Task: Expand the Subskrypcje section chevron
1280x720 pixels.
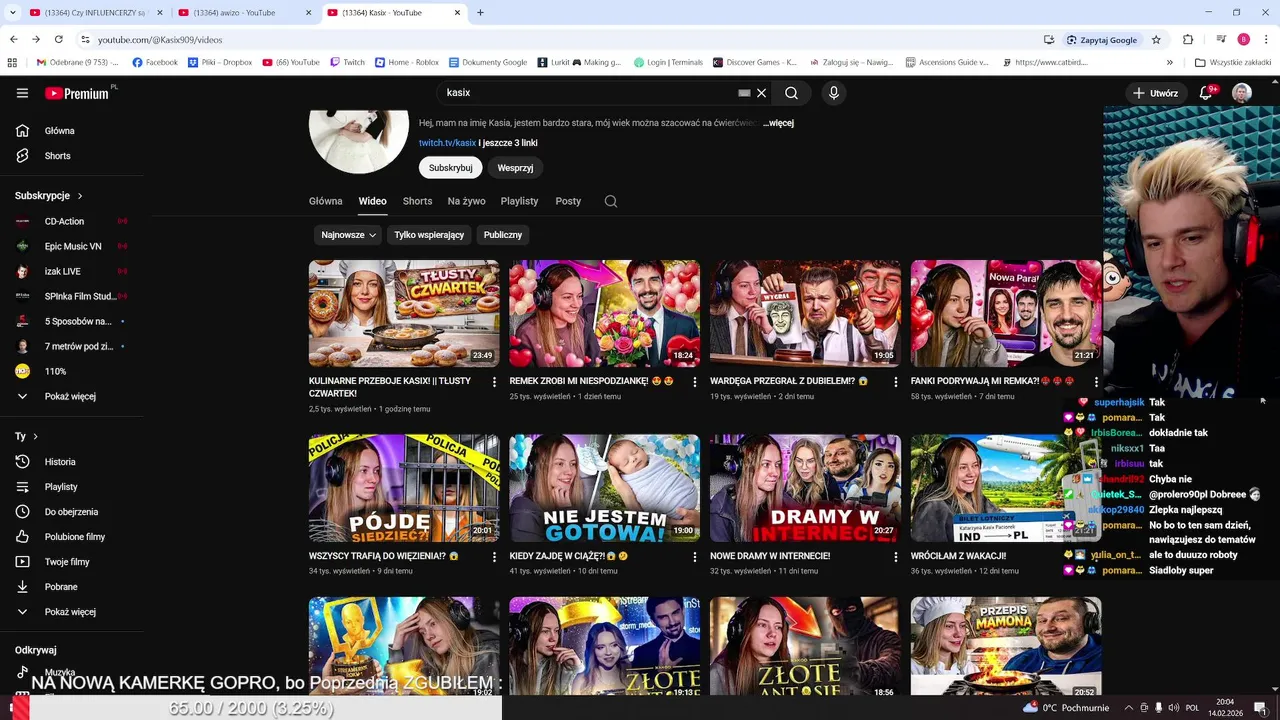Action: pyautogui.click(x=80, y=196)
